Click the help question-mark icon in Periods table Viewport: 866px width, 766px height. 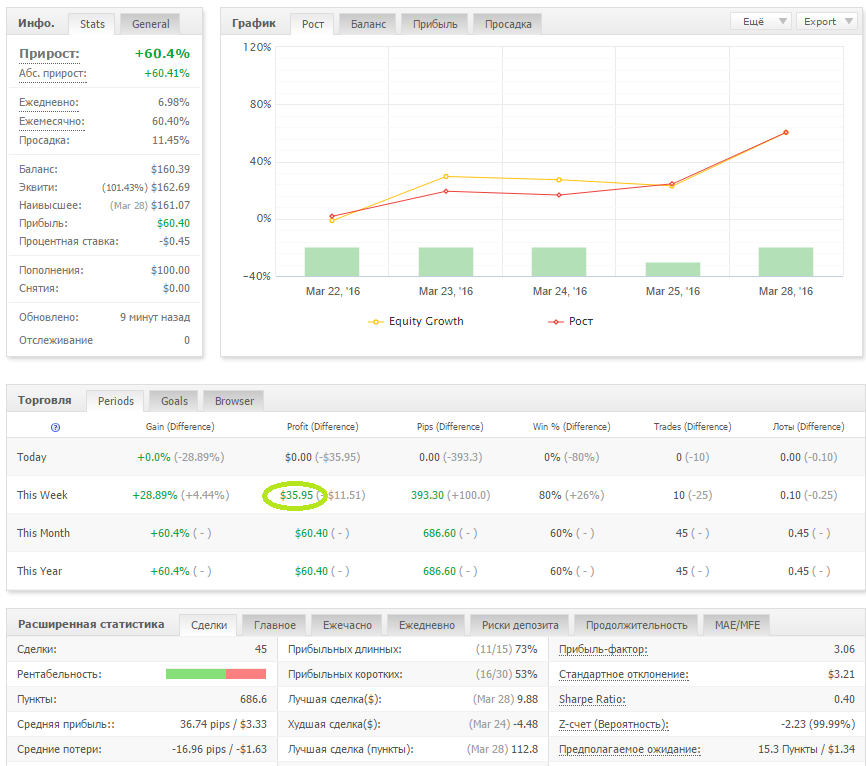tap(55, 427)
